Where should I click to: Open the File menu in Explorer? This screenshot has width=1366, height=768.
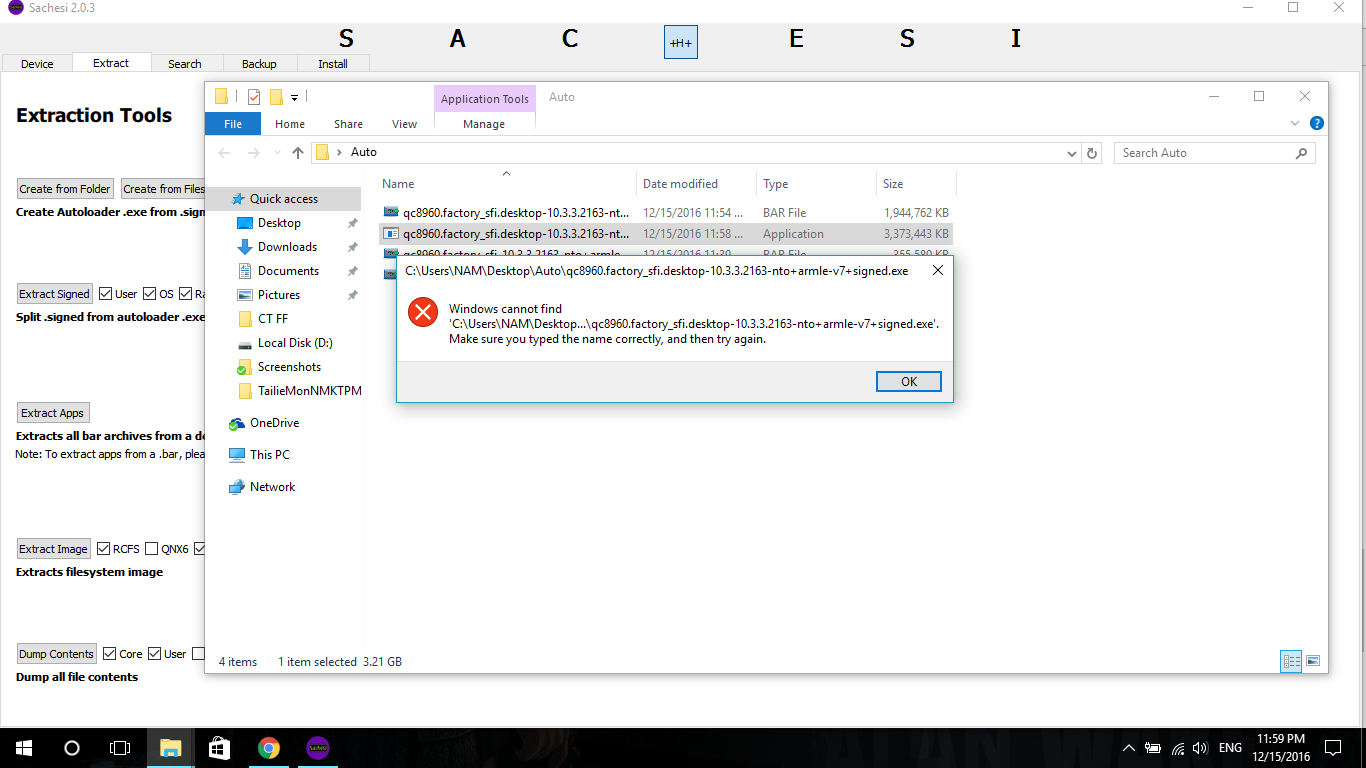point(232,124)
